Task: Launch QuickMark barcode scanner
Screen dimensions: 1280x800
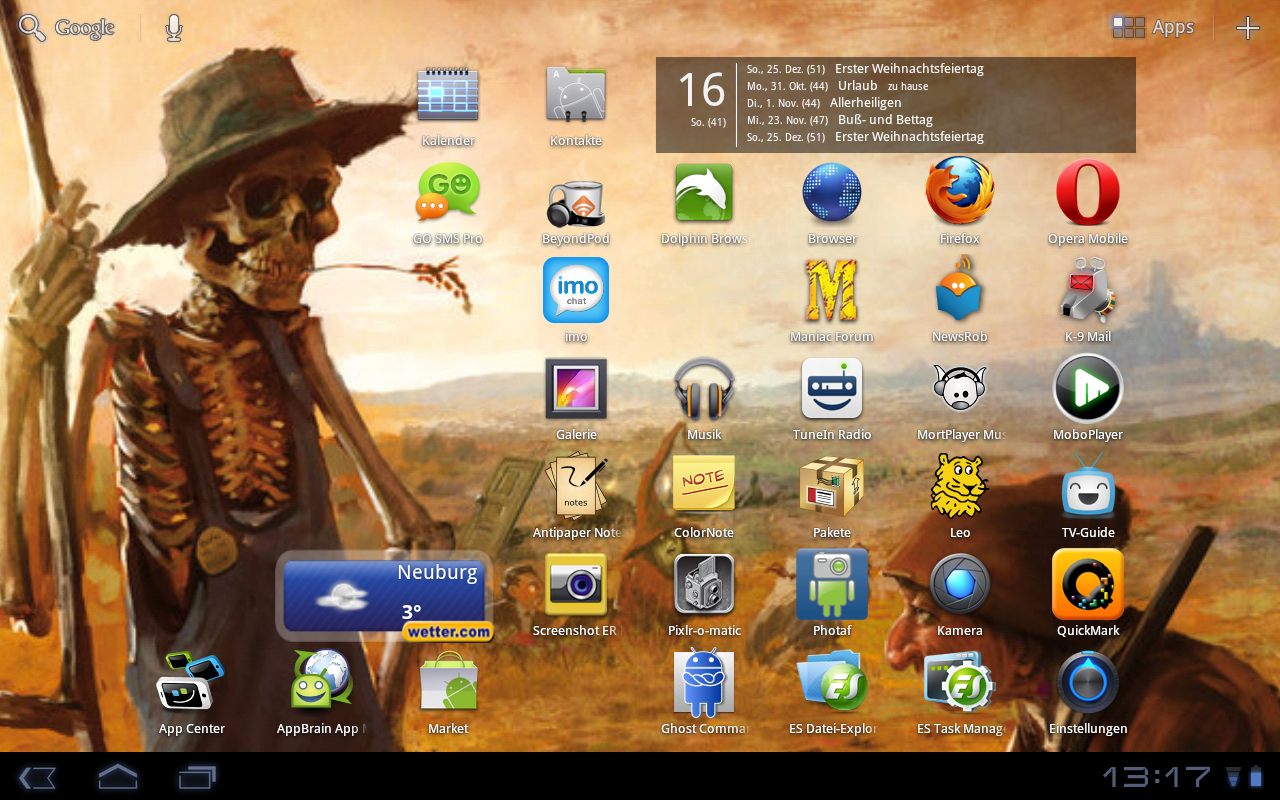Action: [1087, 586]
